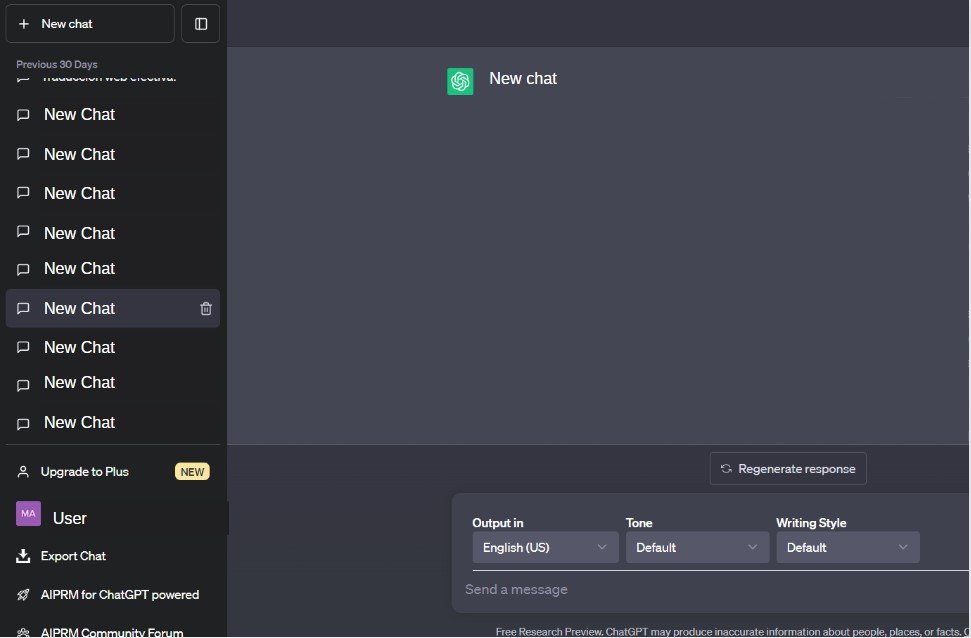
Task: Click the 'Previous 30 Days' section label
Action: [x=57, y=64]
